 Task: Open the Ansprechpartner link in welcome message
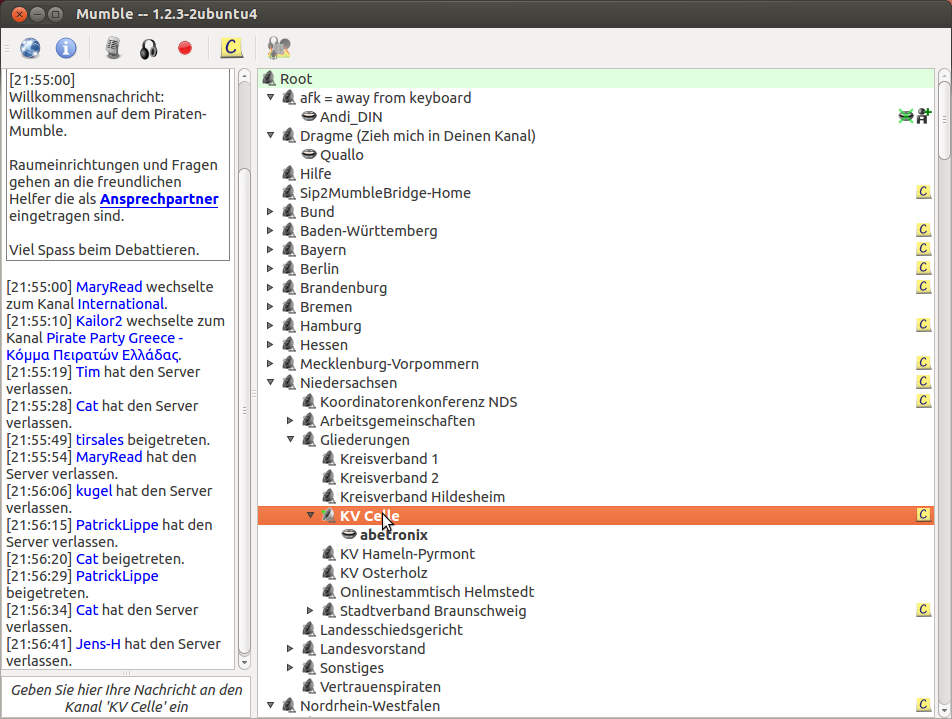pyautogui.click(x=159, y=199)
